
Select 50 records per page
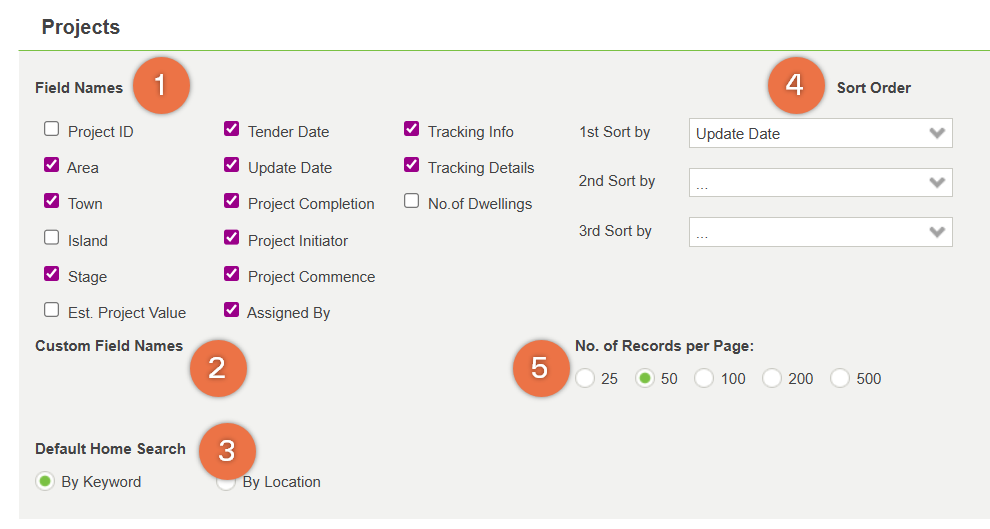(x=645, y=378)
